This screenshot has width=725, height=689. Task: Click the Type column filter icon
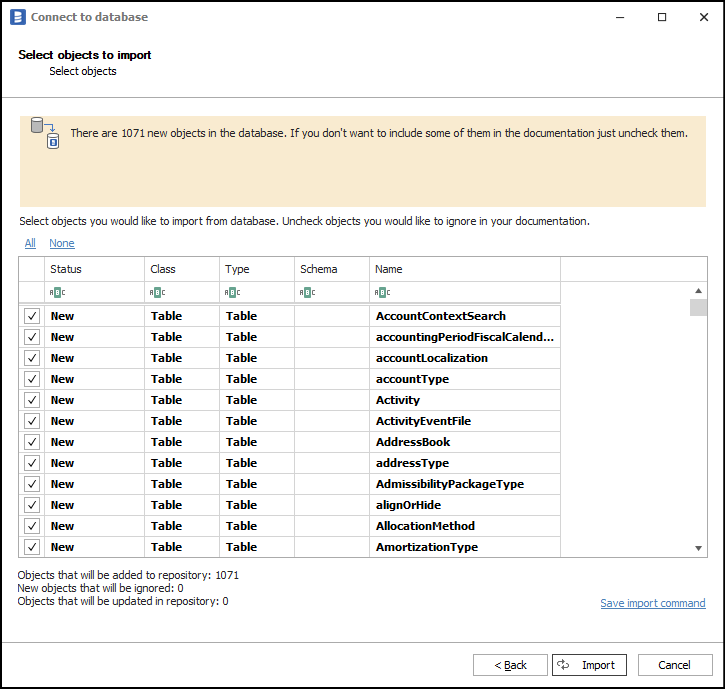pyautogui.click(x=232, y=292)
